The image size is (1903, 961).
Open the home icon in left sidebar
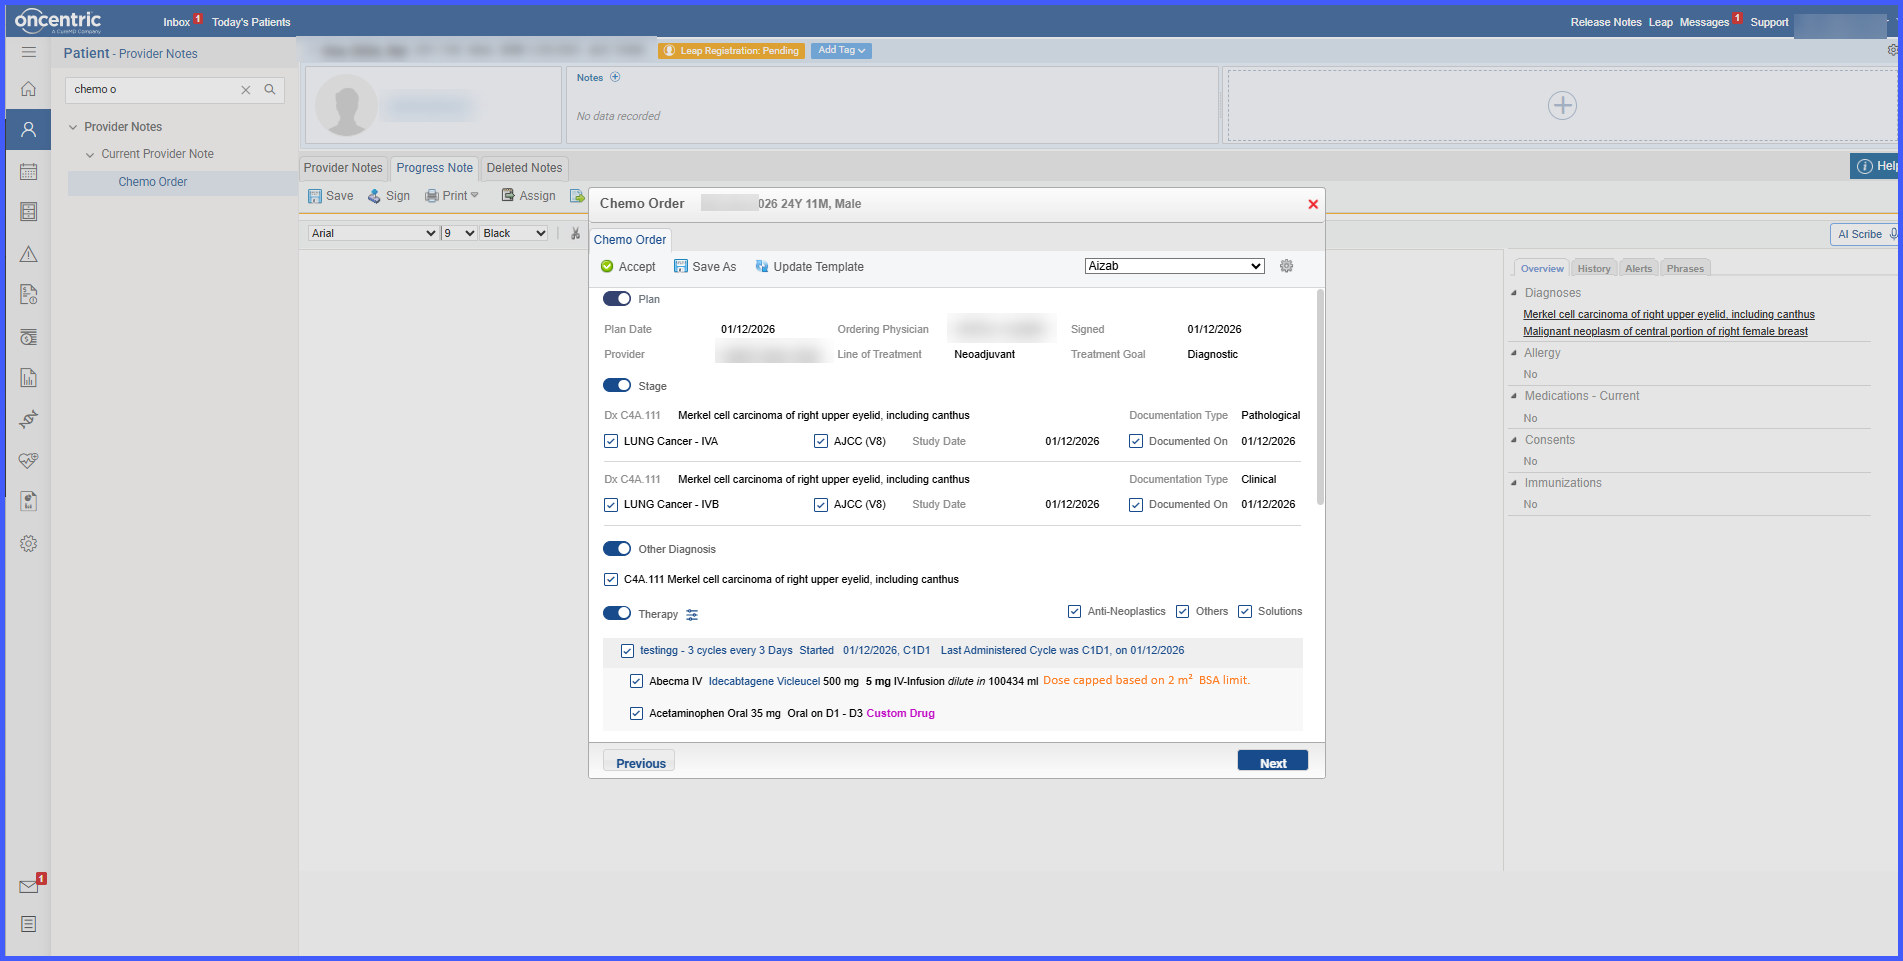(28, 89)
